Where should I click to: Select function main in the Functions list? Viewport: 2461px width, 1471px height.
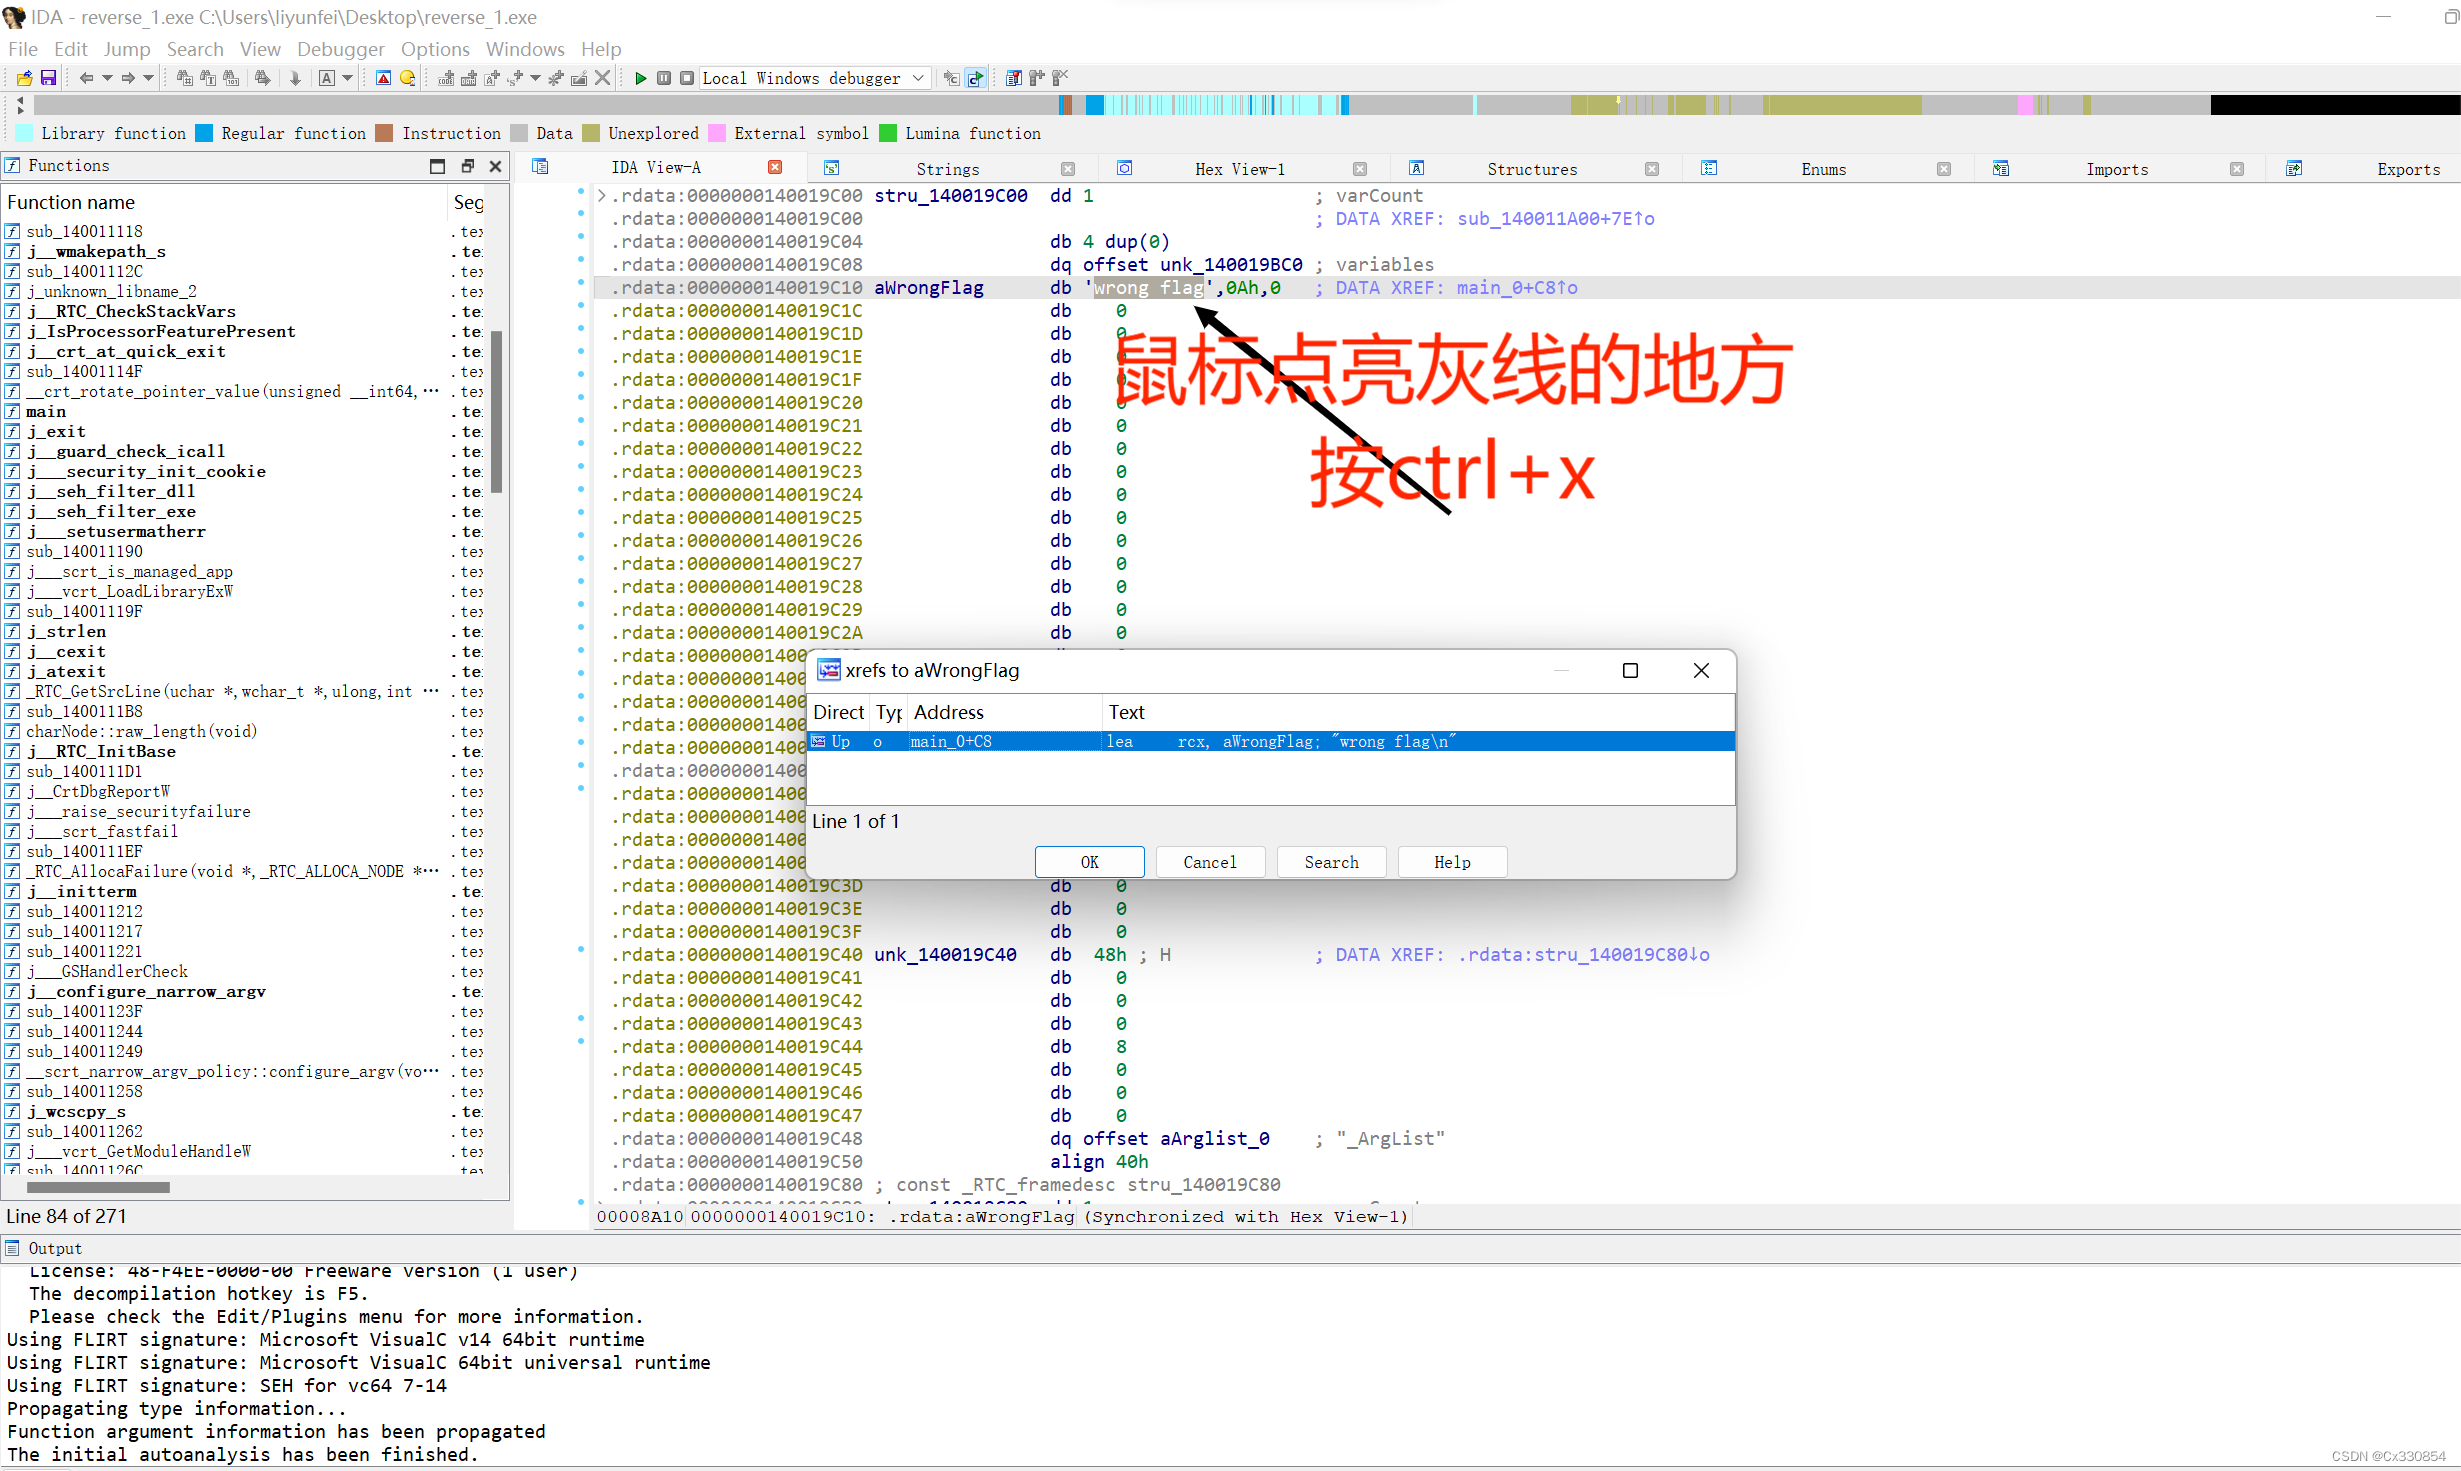click(47, 411)
